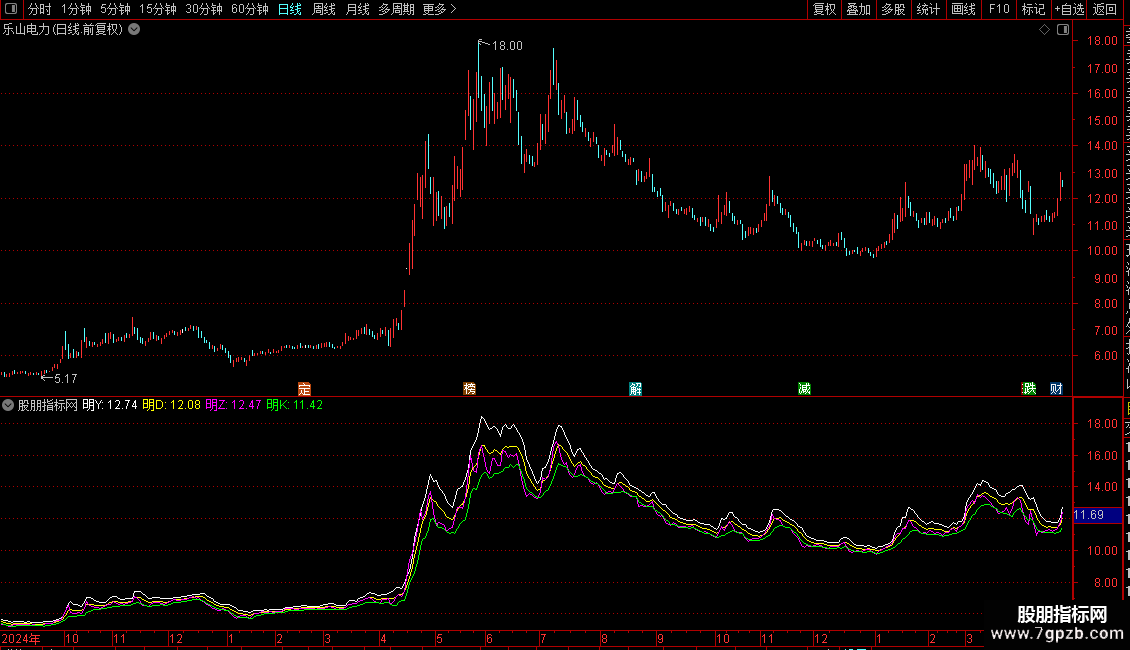The image size is (1130, 650).
Task: Click the orange 定 event marker
Action: [x=305, y=389]
